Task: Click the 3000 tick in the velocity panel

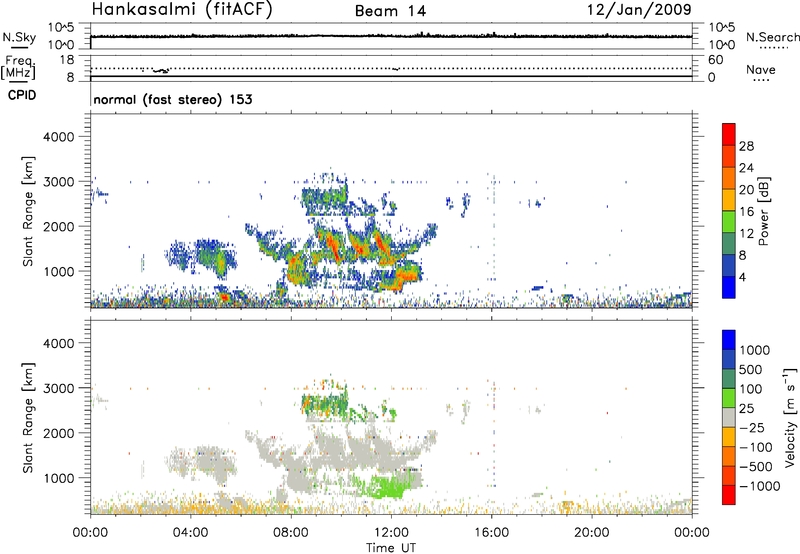Action: [59, 388]
